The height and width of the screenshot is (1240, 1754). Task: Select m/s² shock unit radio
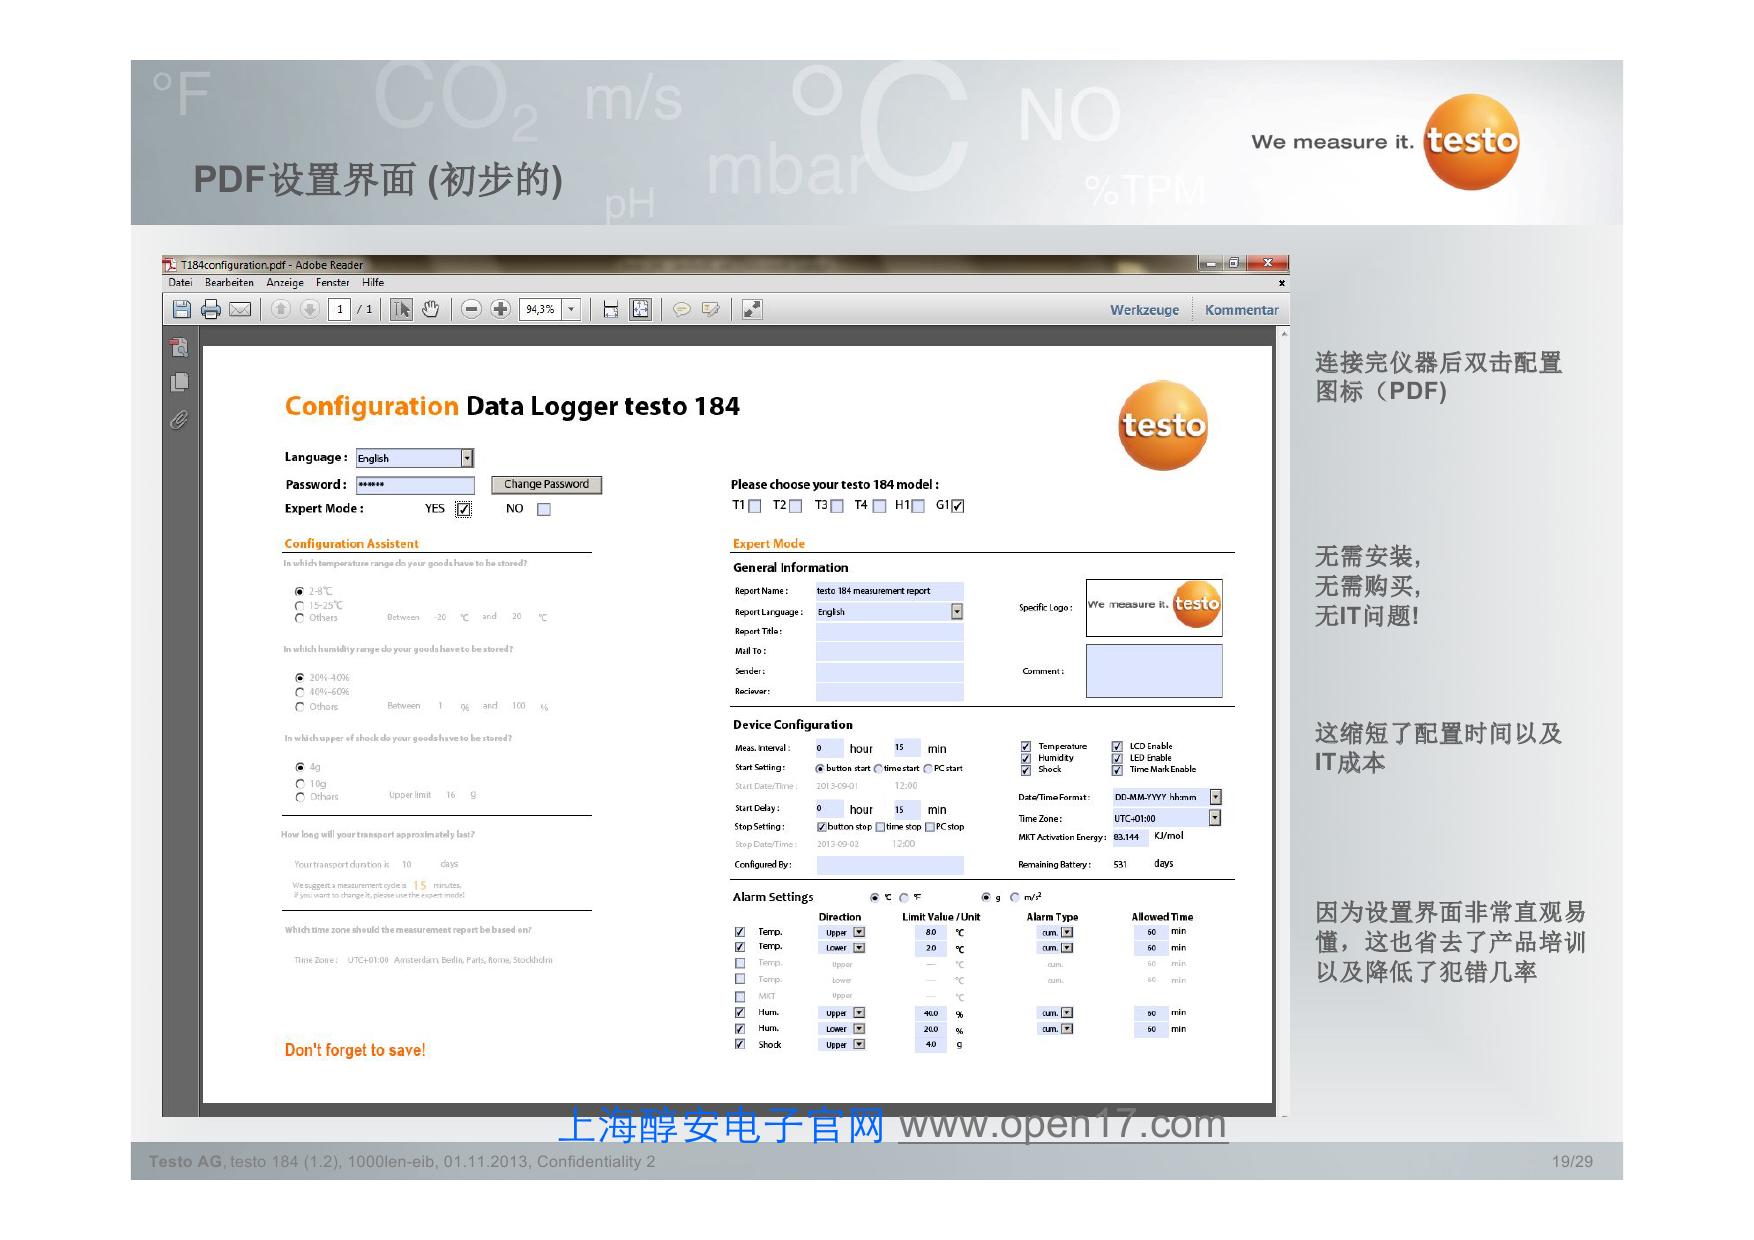(x=1015, y=898)
